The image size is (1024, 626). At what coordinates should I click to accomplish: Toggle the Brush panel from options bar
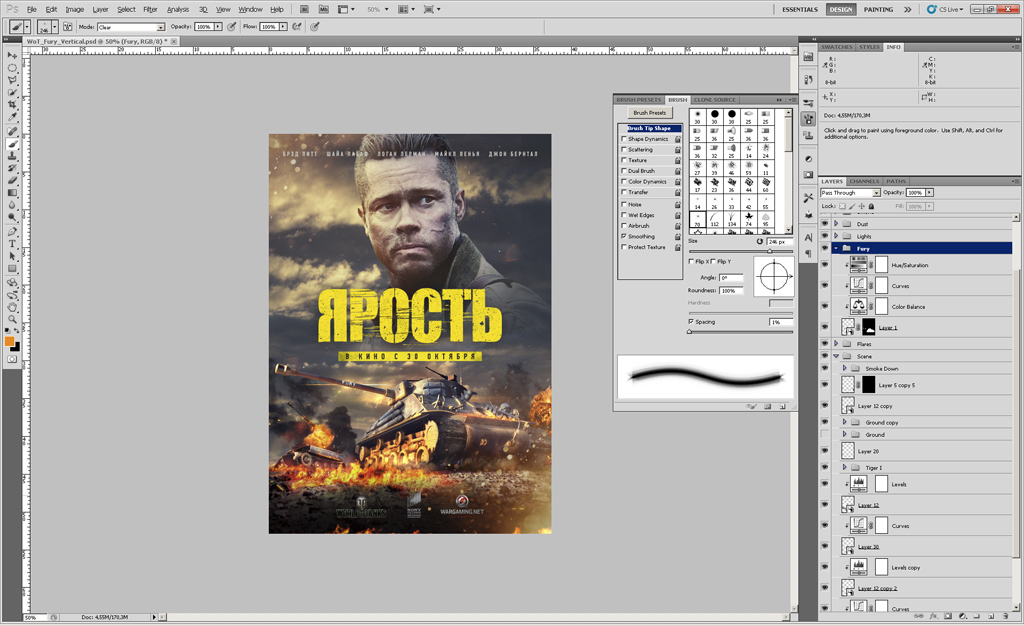click(x=67, y=27)
